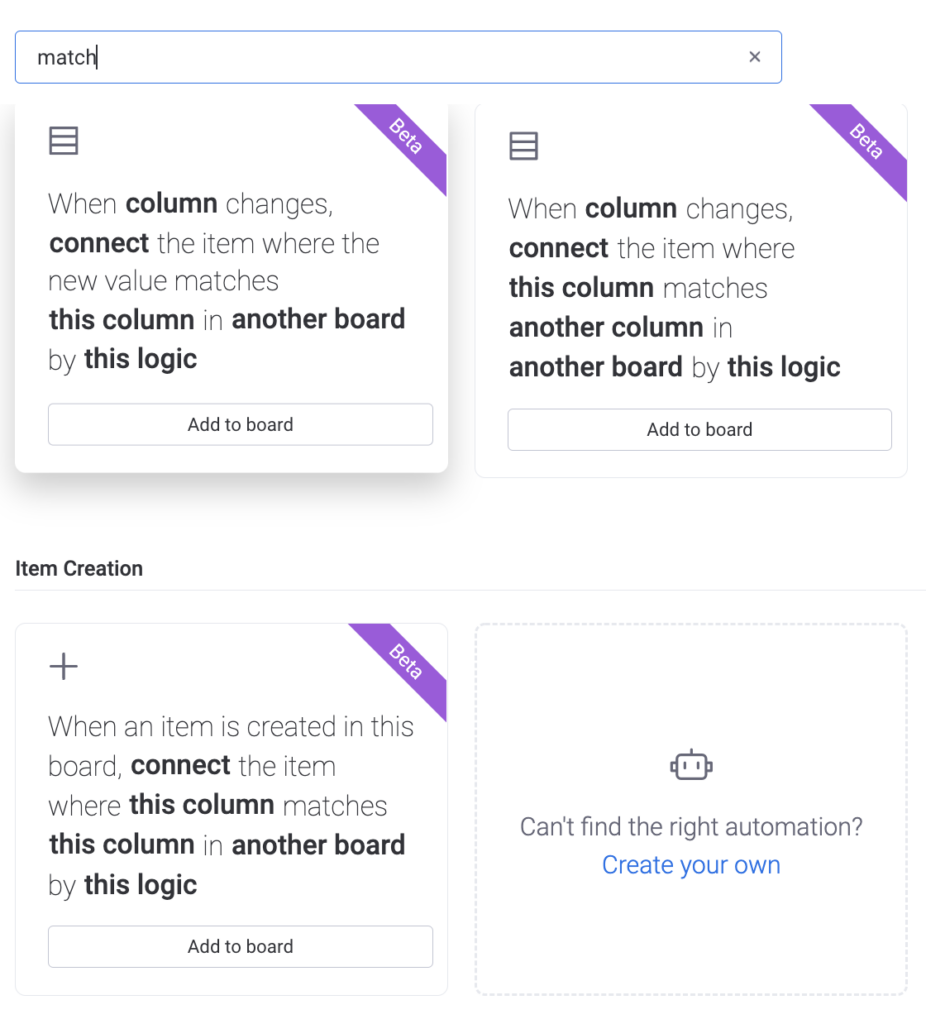
Task: Open the "Create your own" link
Action: point(691,865)
